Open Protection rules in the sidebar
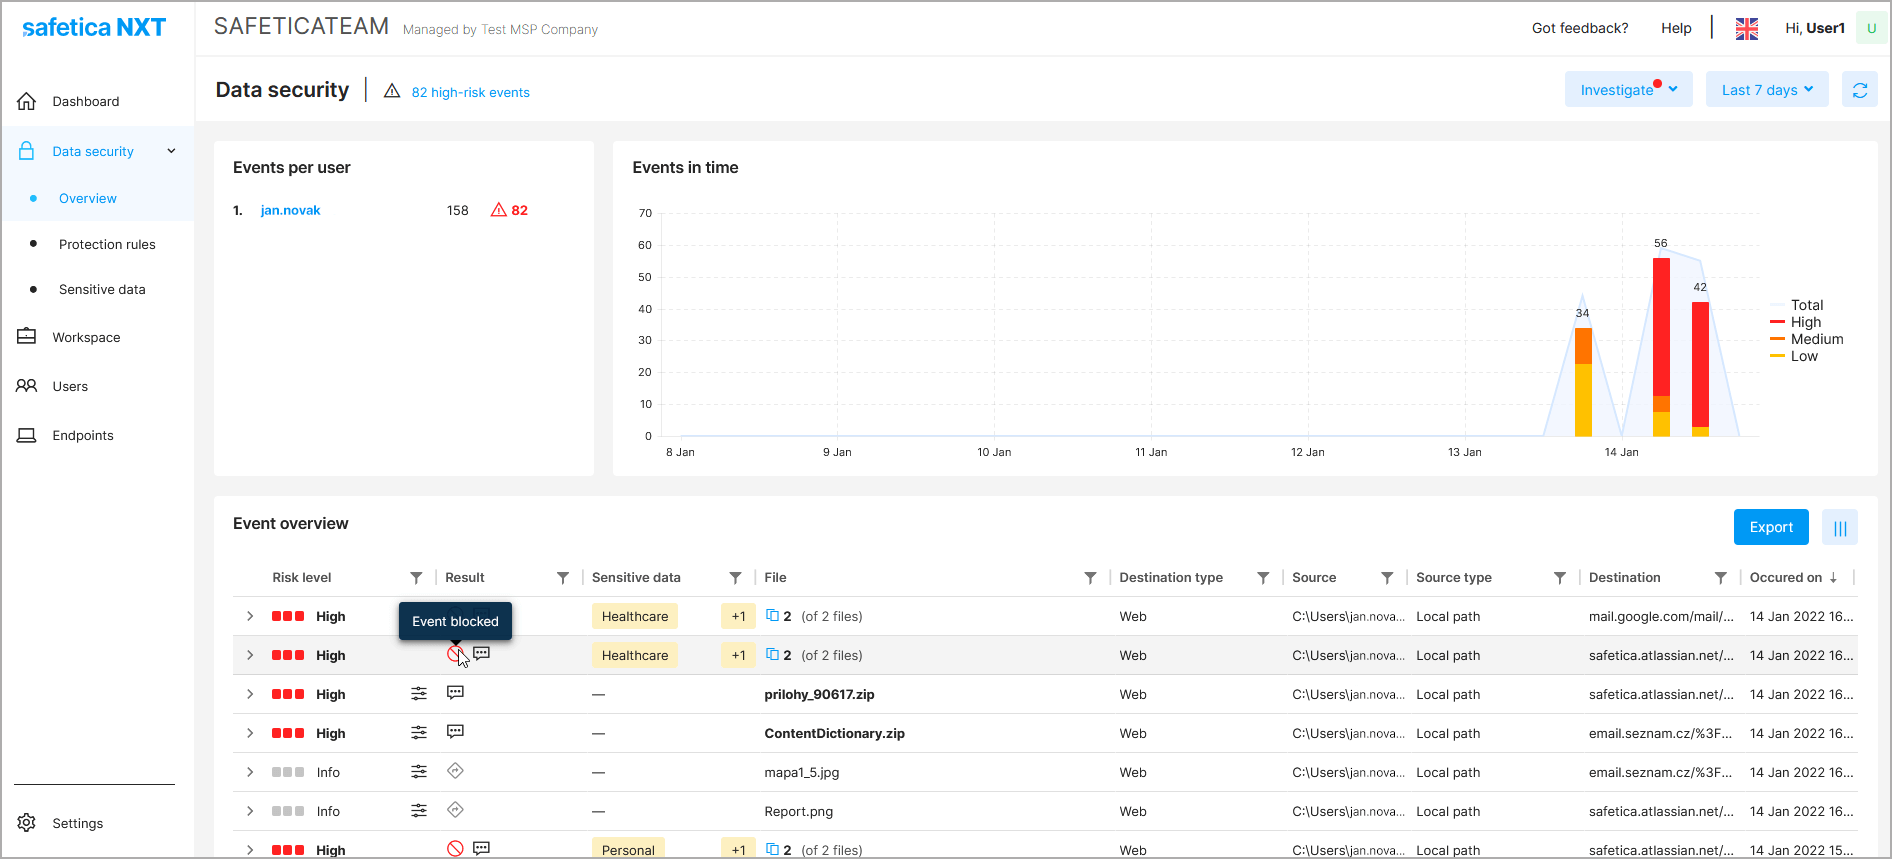 tap(107, 244)
